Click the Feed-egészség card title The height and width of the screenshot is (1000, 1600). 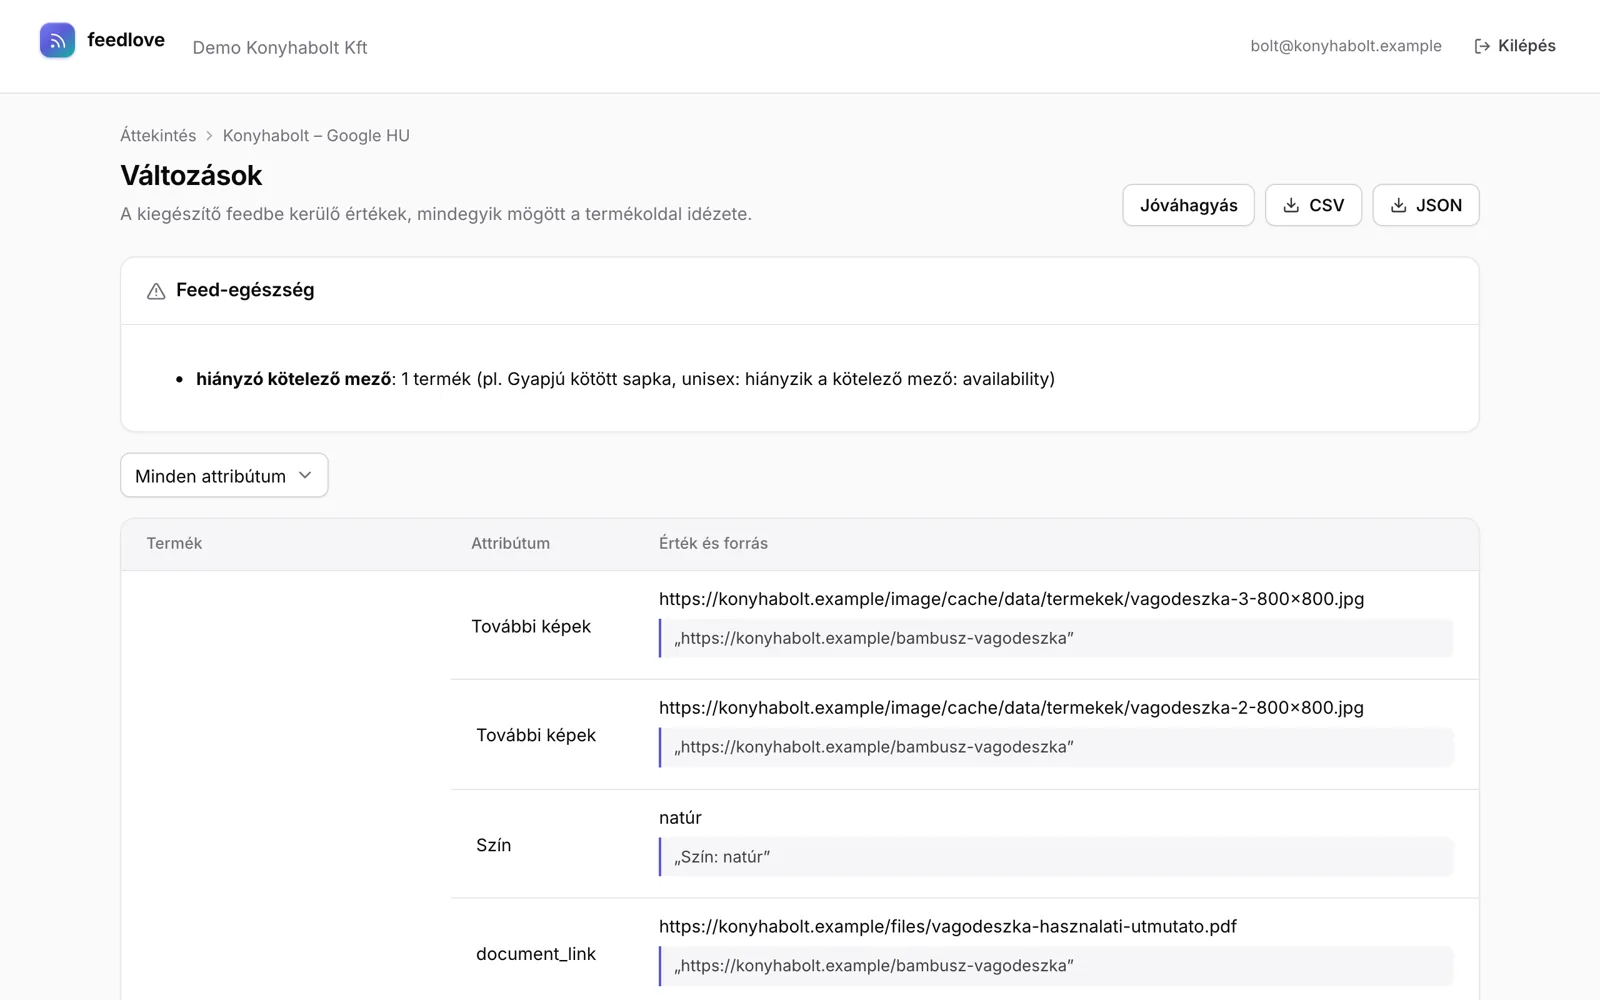click(x=245, y=290)
